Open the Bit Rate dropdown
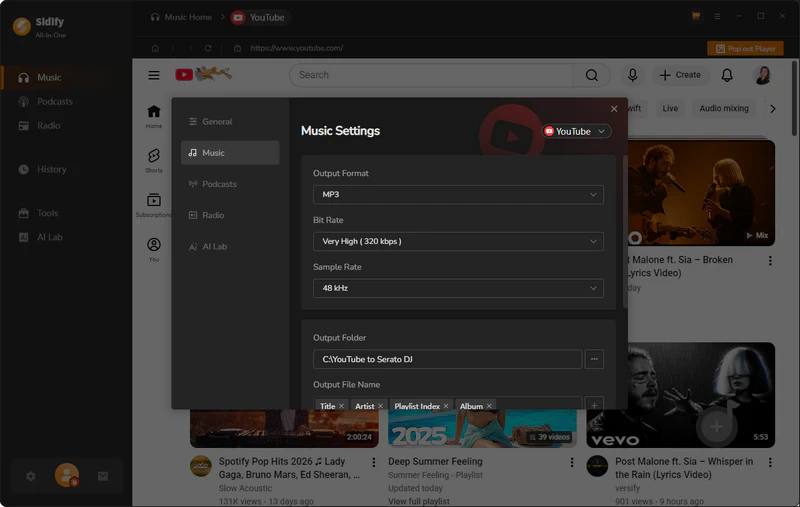The image size is (800, 507). pyautogui.click(x=458, y=241)
